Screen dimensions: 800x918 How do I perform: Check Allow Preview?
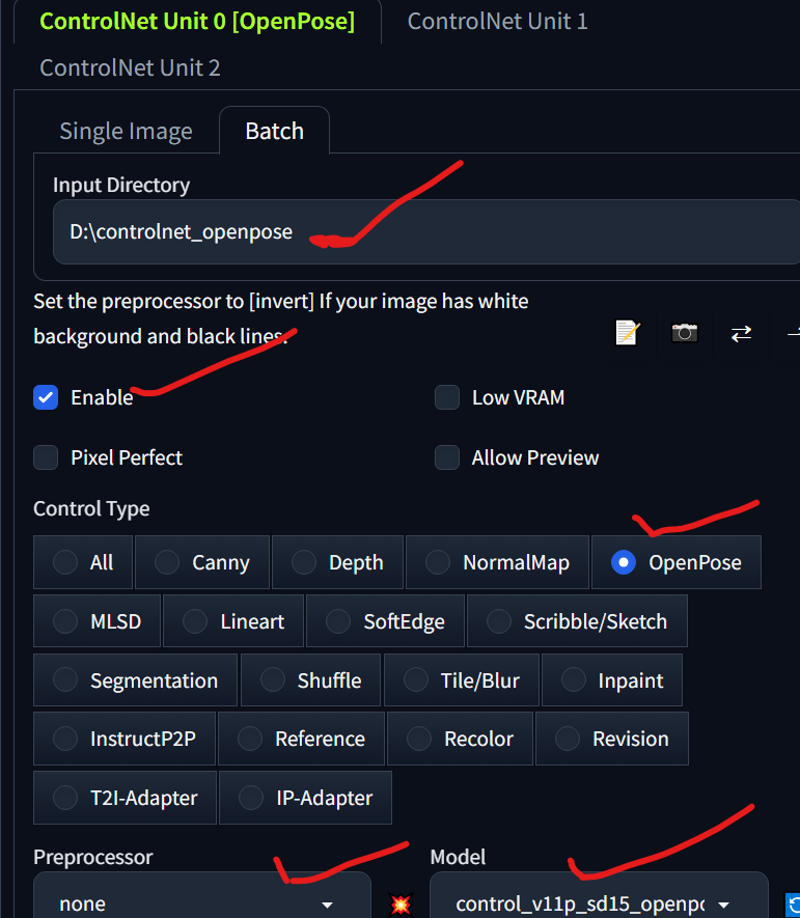447,457
